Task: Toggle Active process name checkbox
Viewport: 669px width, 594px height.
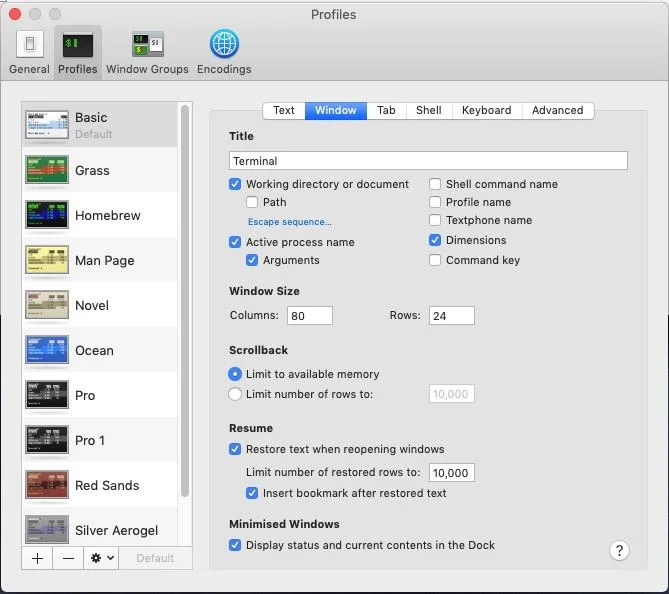Action: point(235,242)
